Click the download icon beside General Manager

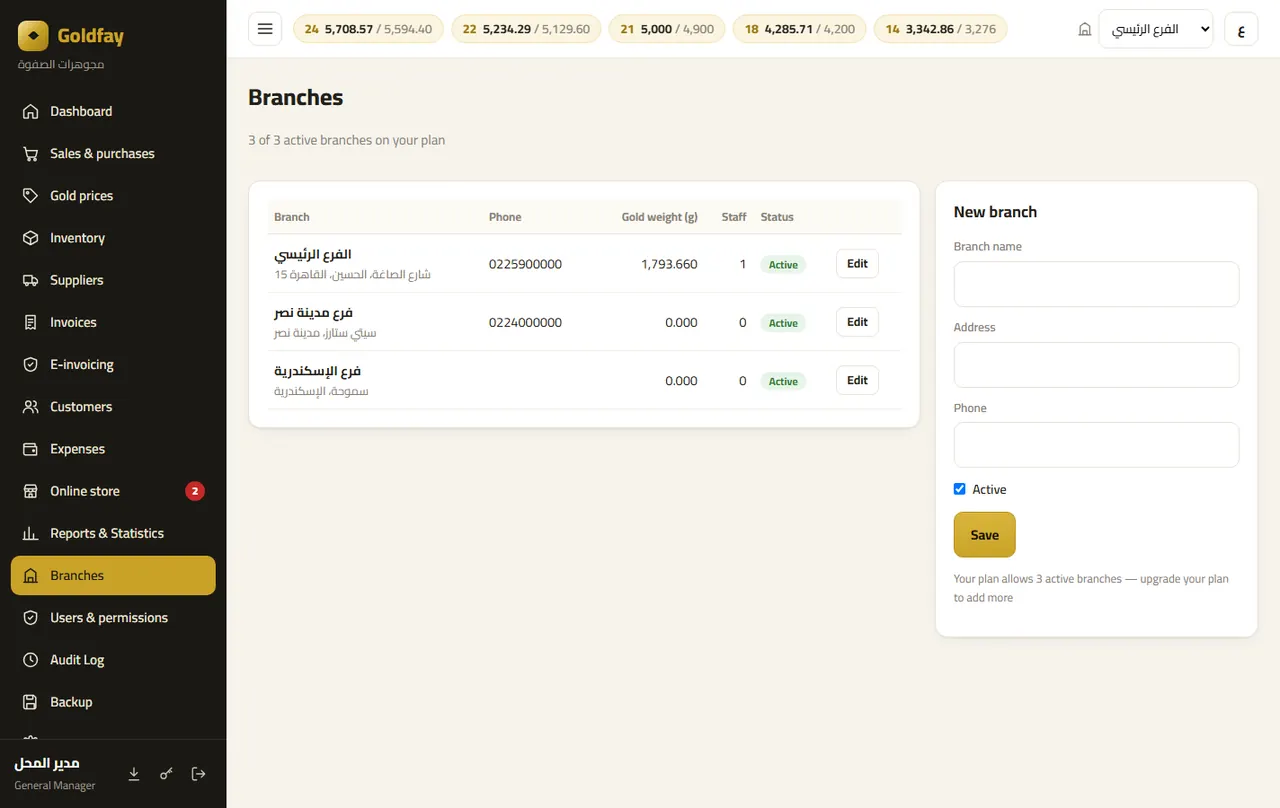(x=134, y=774)
